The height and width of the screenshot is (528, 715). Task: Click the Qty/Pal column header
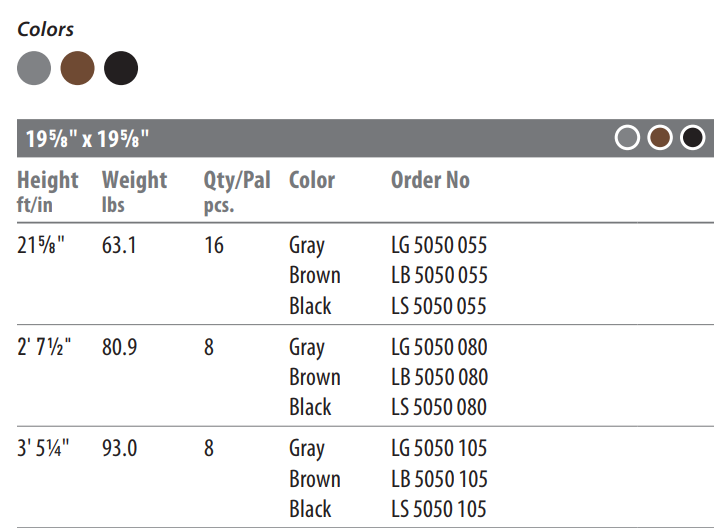(x=237, y=192)
